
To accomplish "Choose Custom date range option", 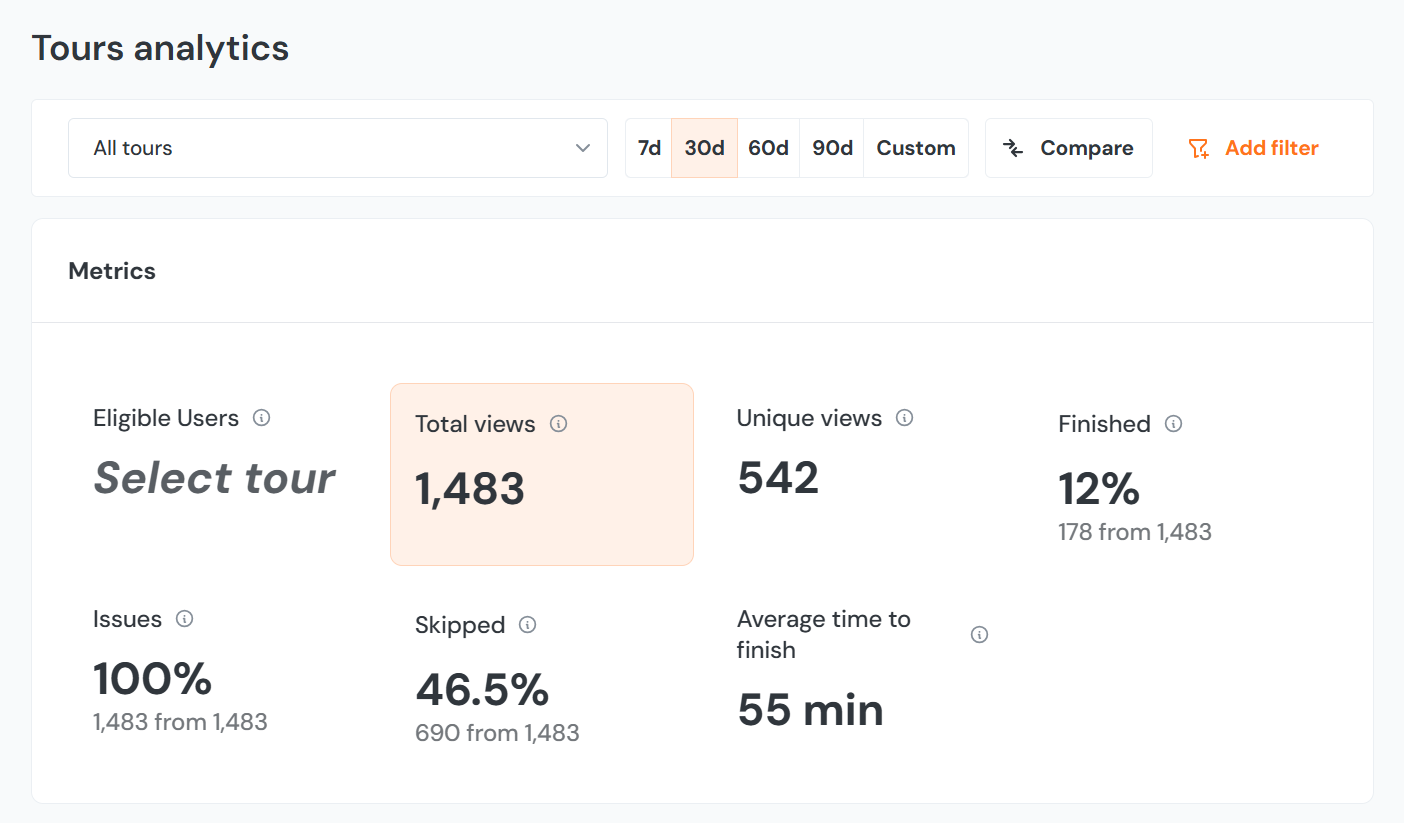I will pyautogui.click(x=915, y=148).
